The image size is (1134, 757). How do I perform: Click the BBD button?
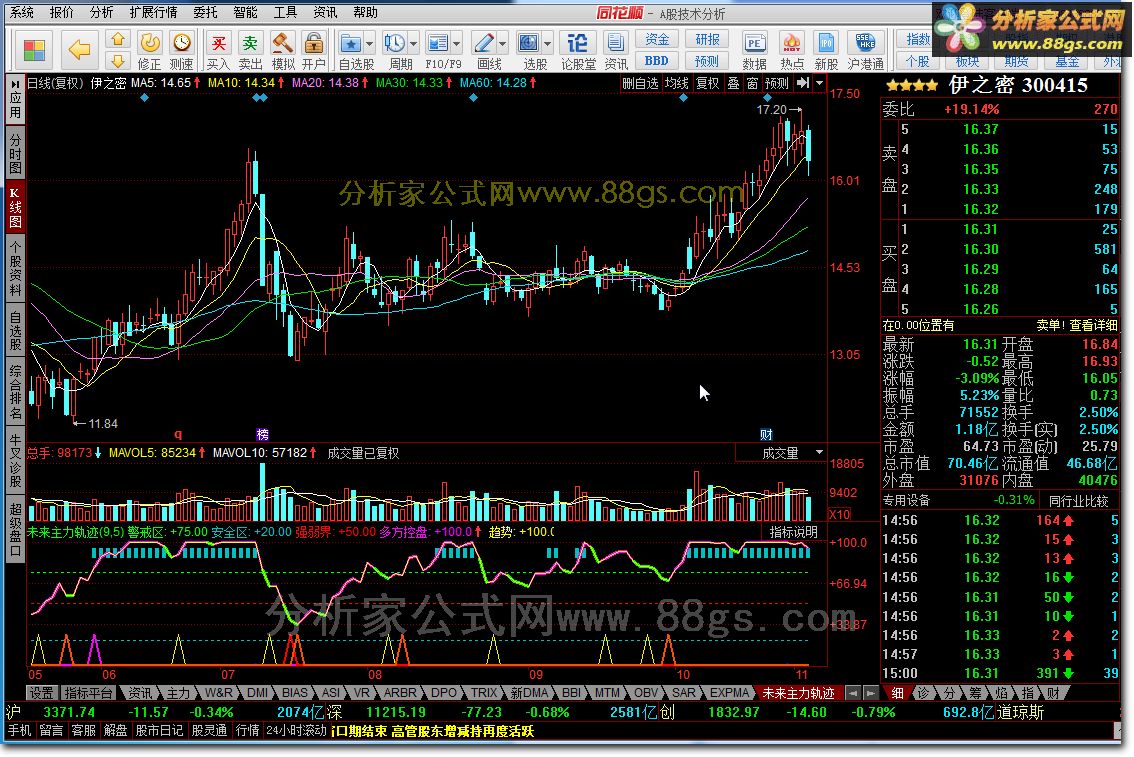657,61
